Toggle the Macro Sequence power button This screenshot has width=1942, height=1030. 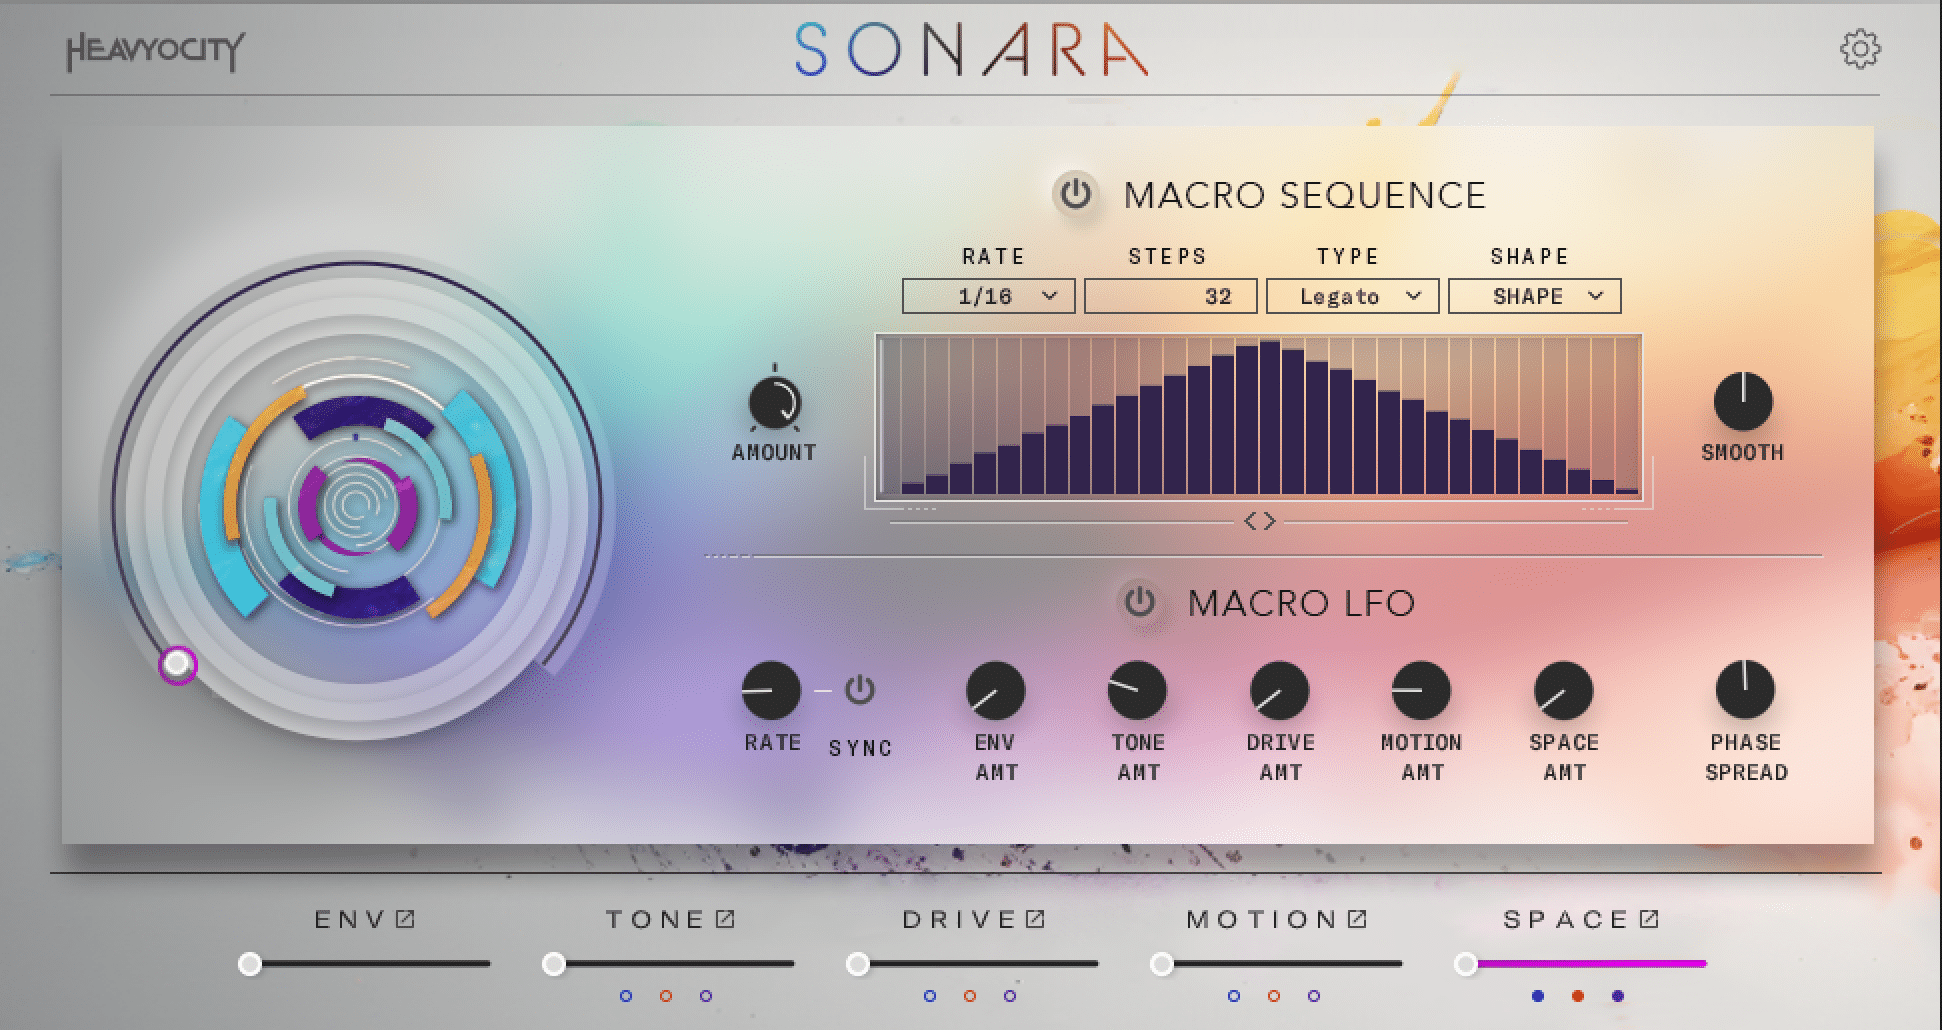pos(1076,194)
